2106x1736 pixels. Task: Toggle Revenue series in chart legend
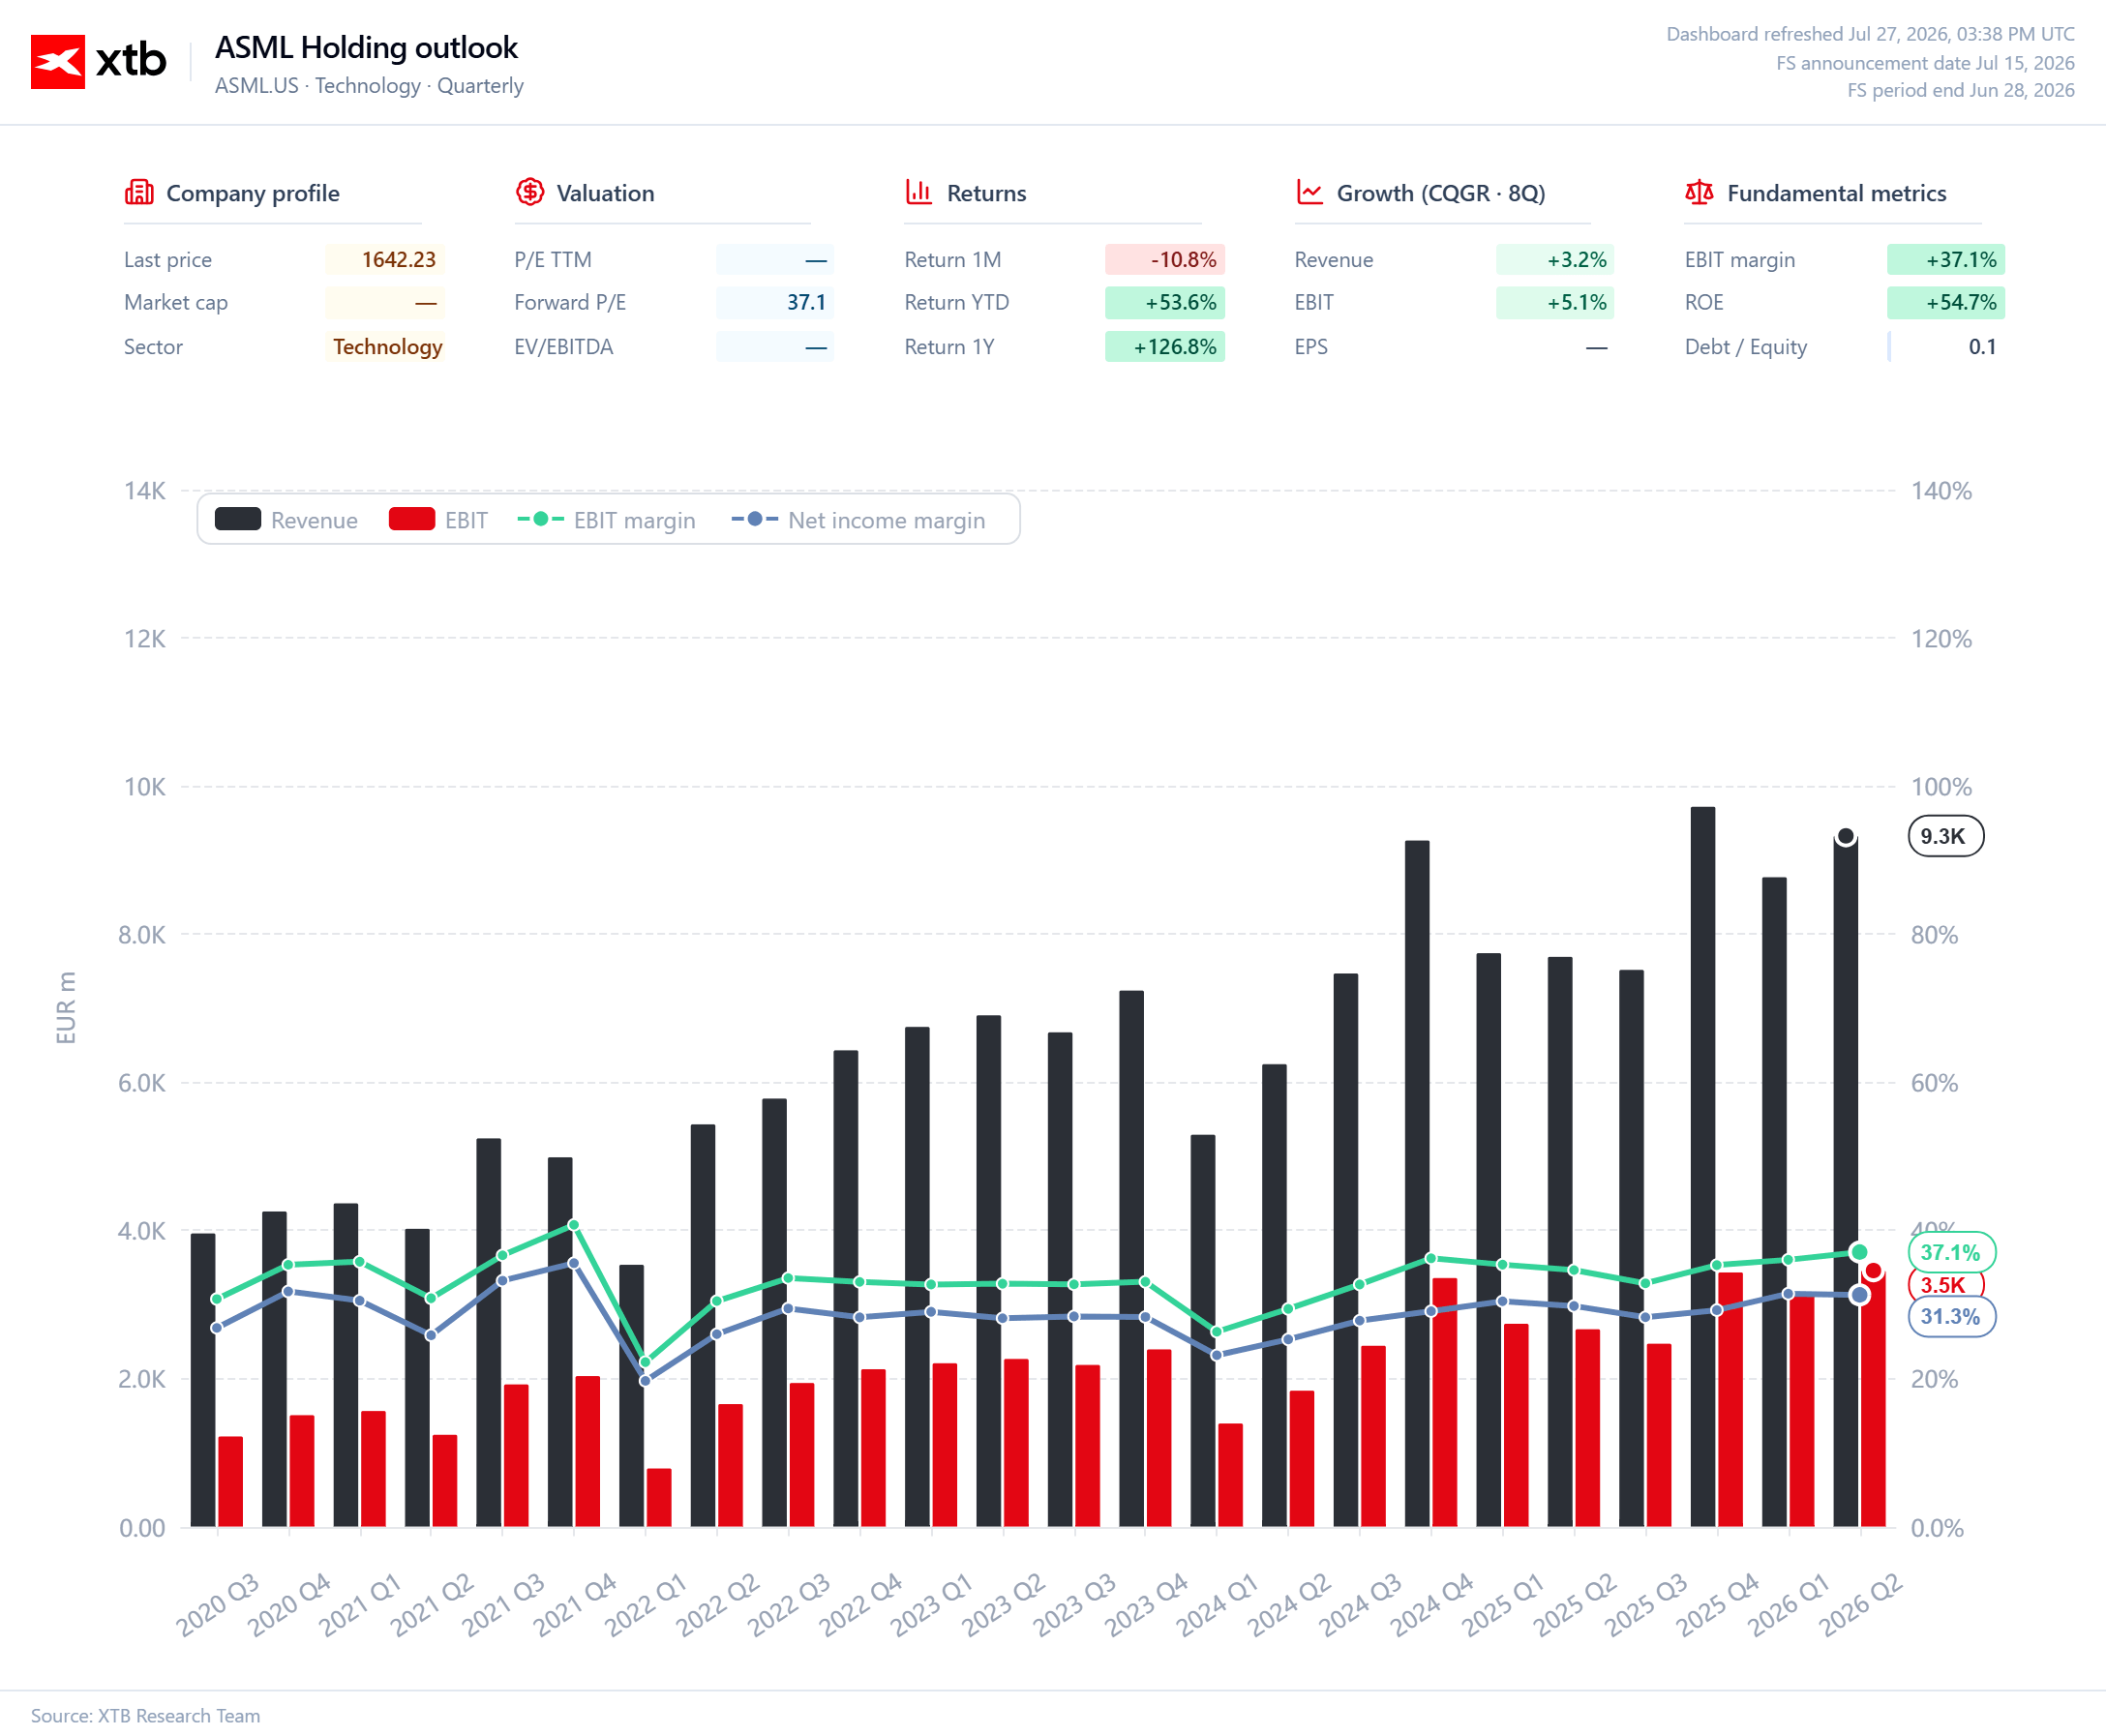(286, 520)
